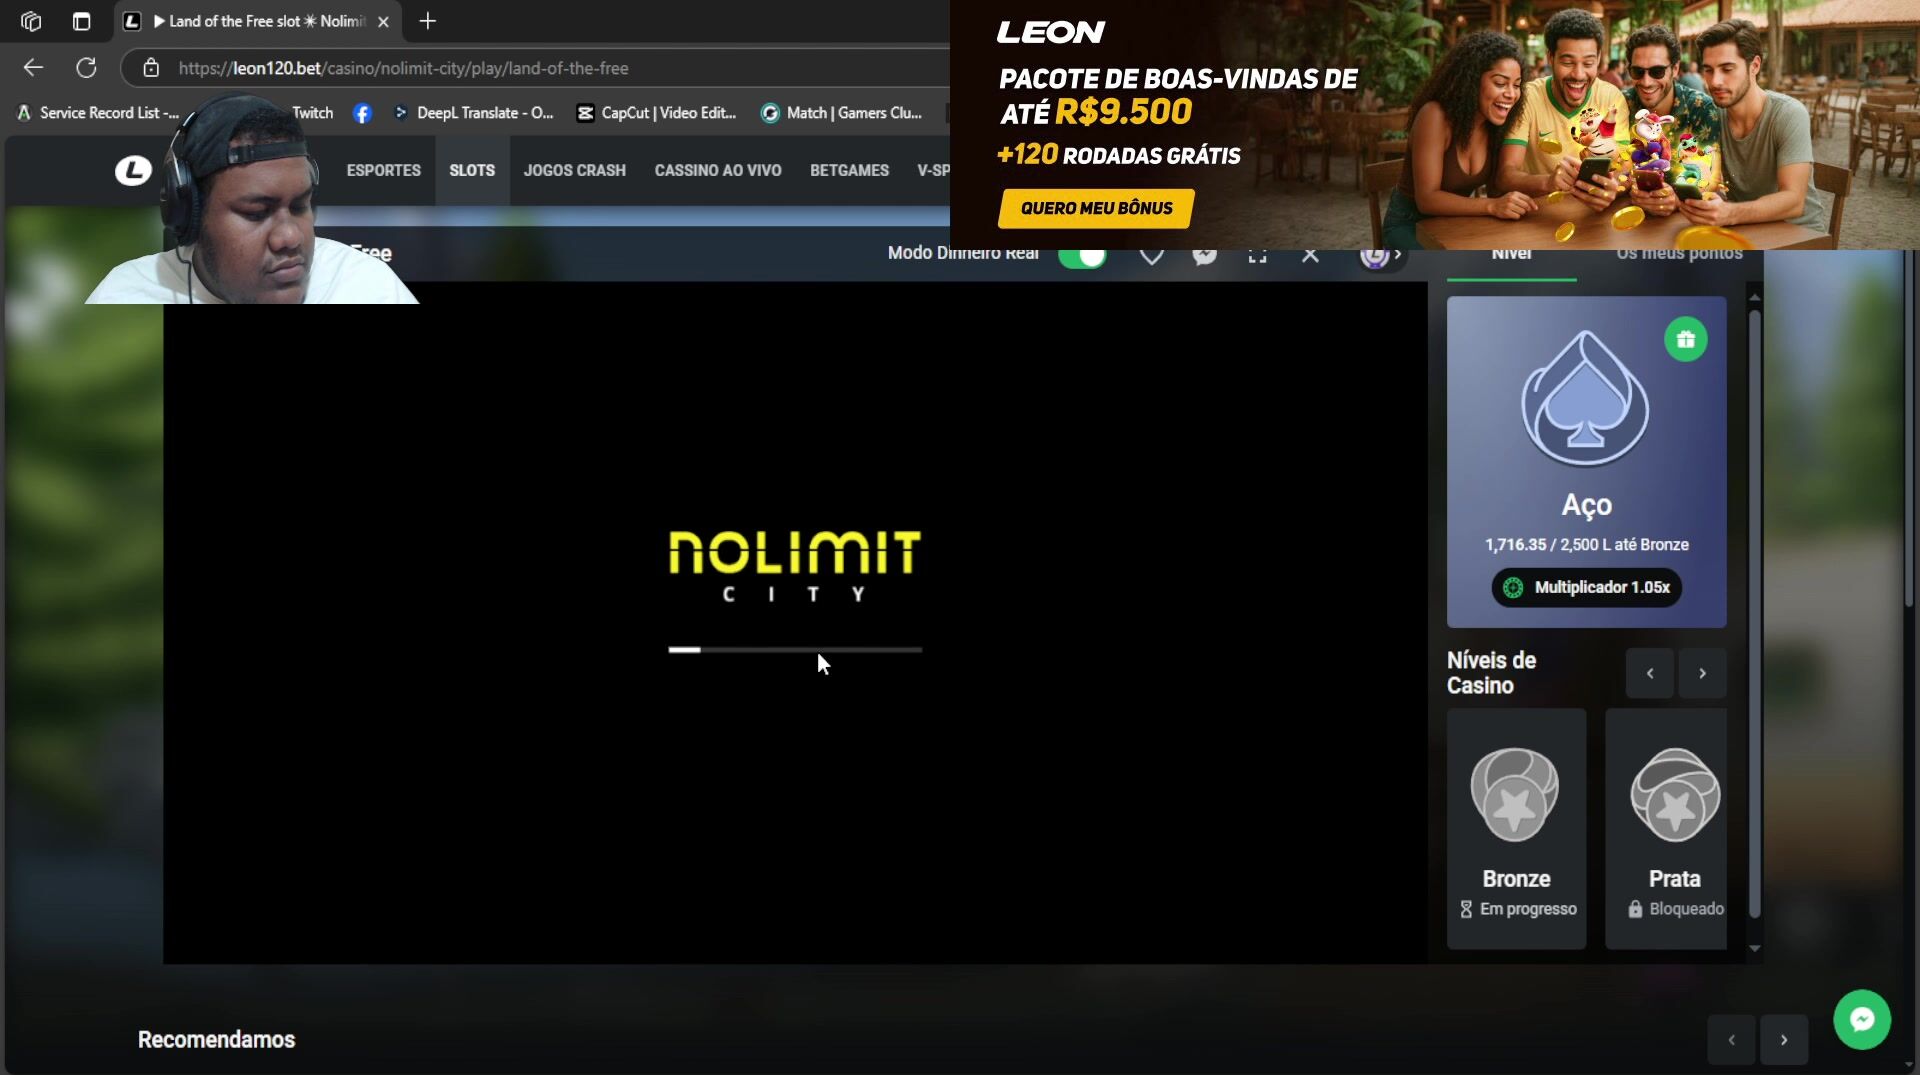Screen dimensions: 1920x1075
Task: Open the BETGAMES section
Action: coord(849,170)
